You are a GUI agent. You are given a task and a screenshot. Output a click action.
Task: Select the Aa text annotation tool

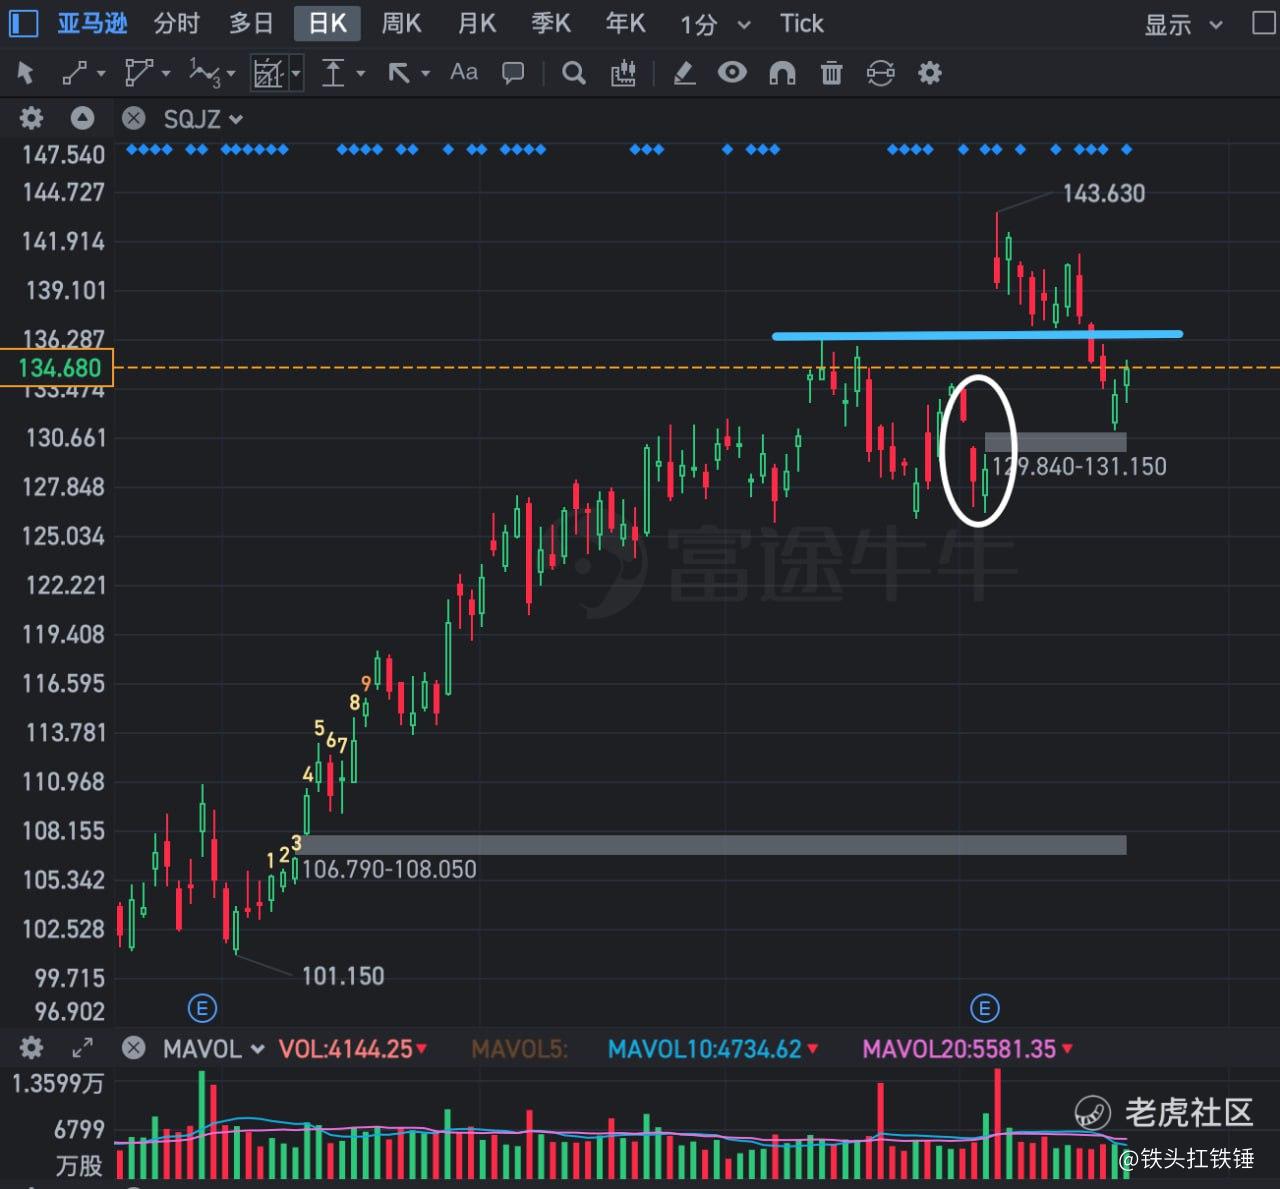pyautogui.click(x=464, y=72)
